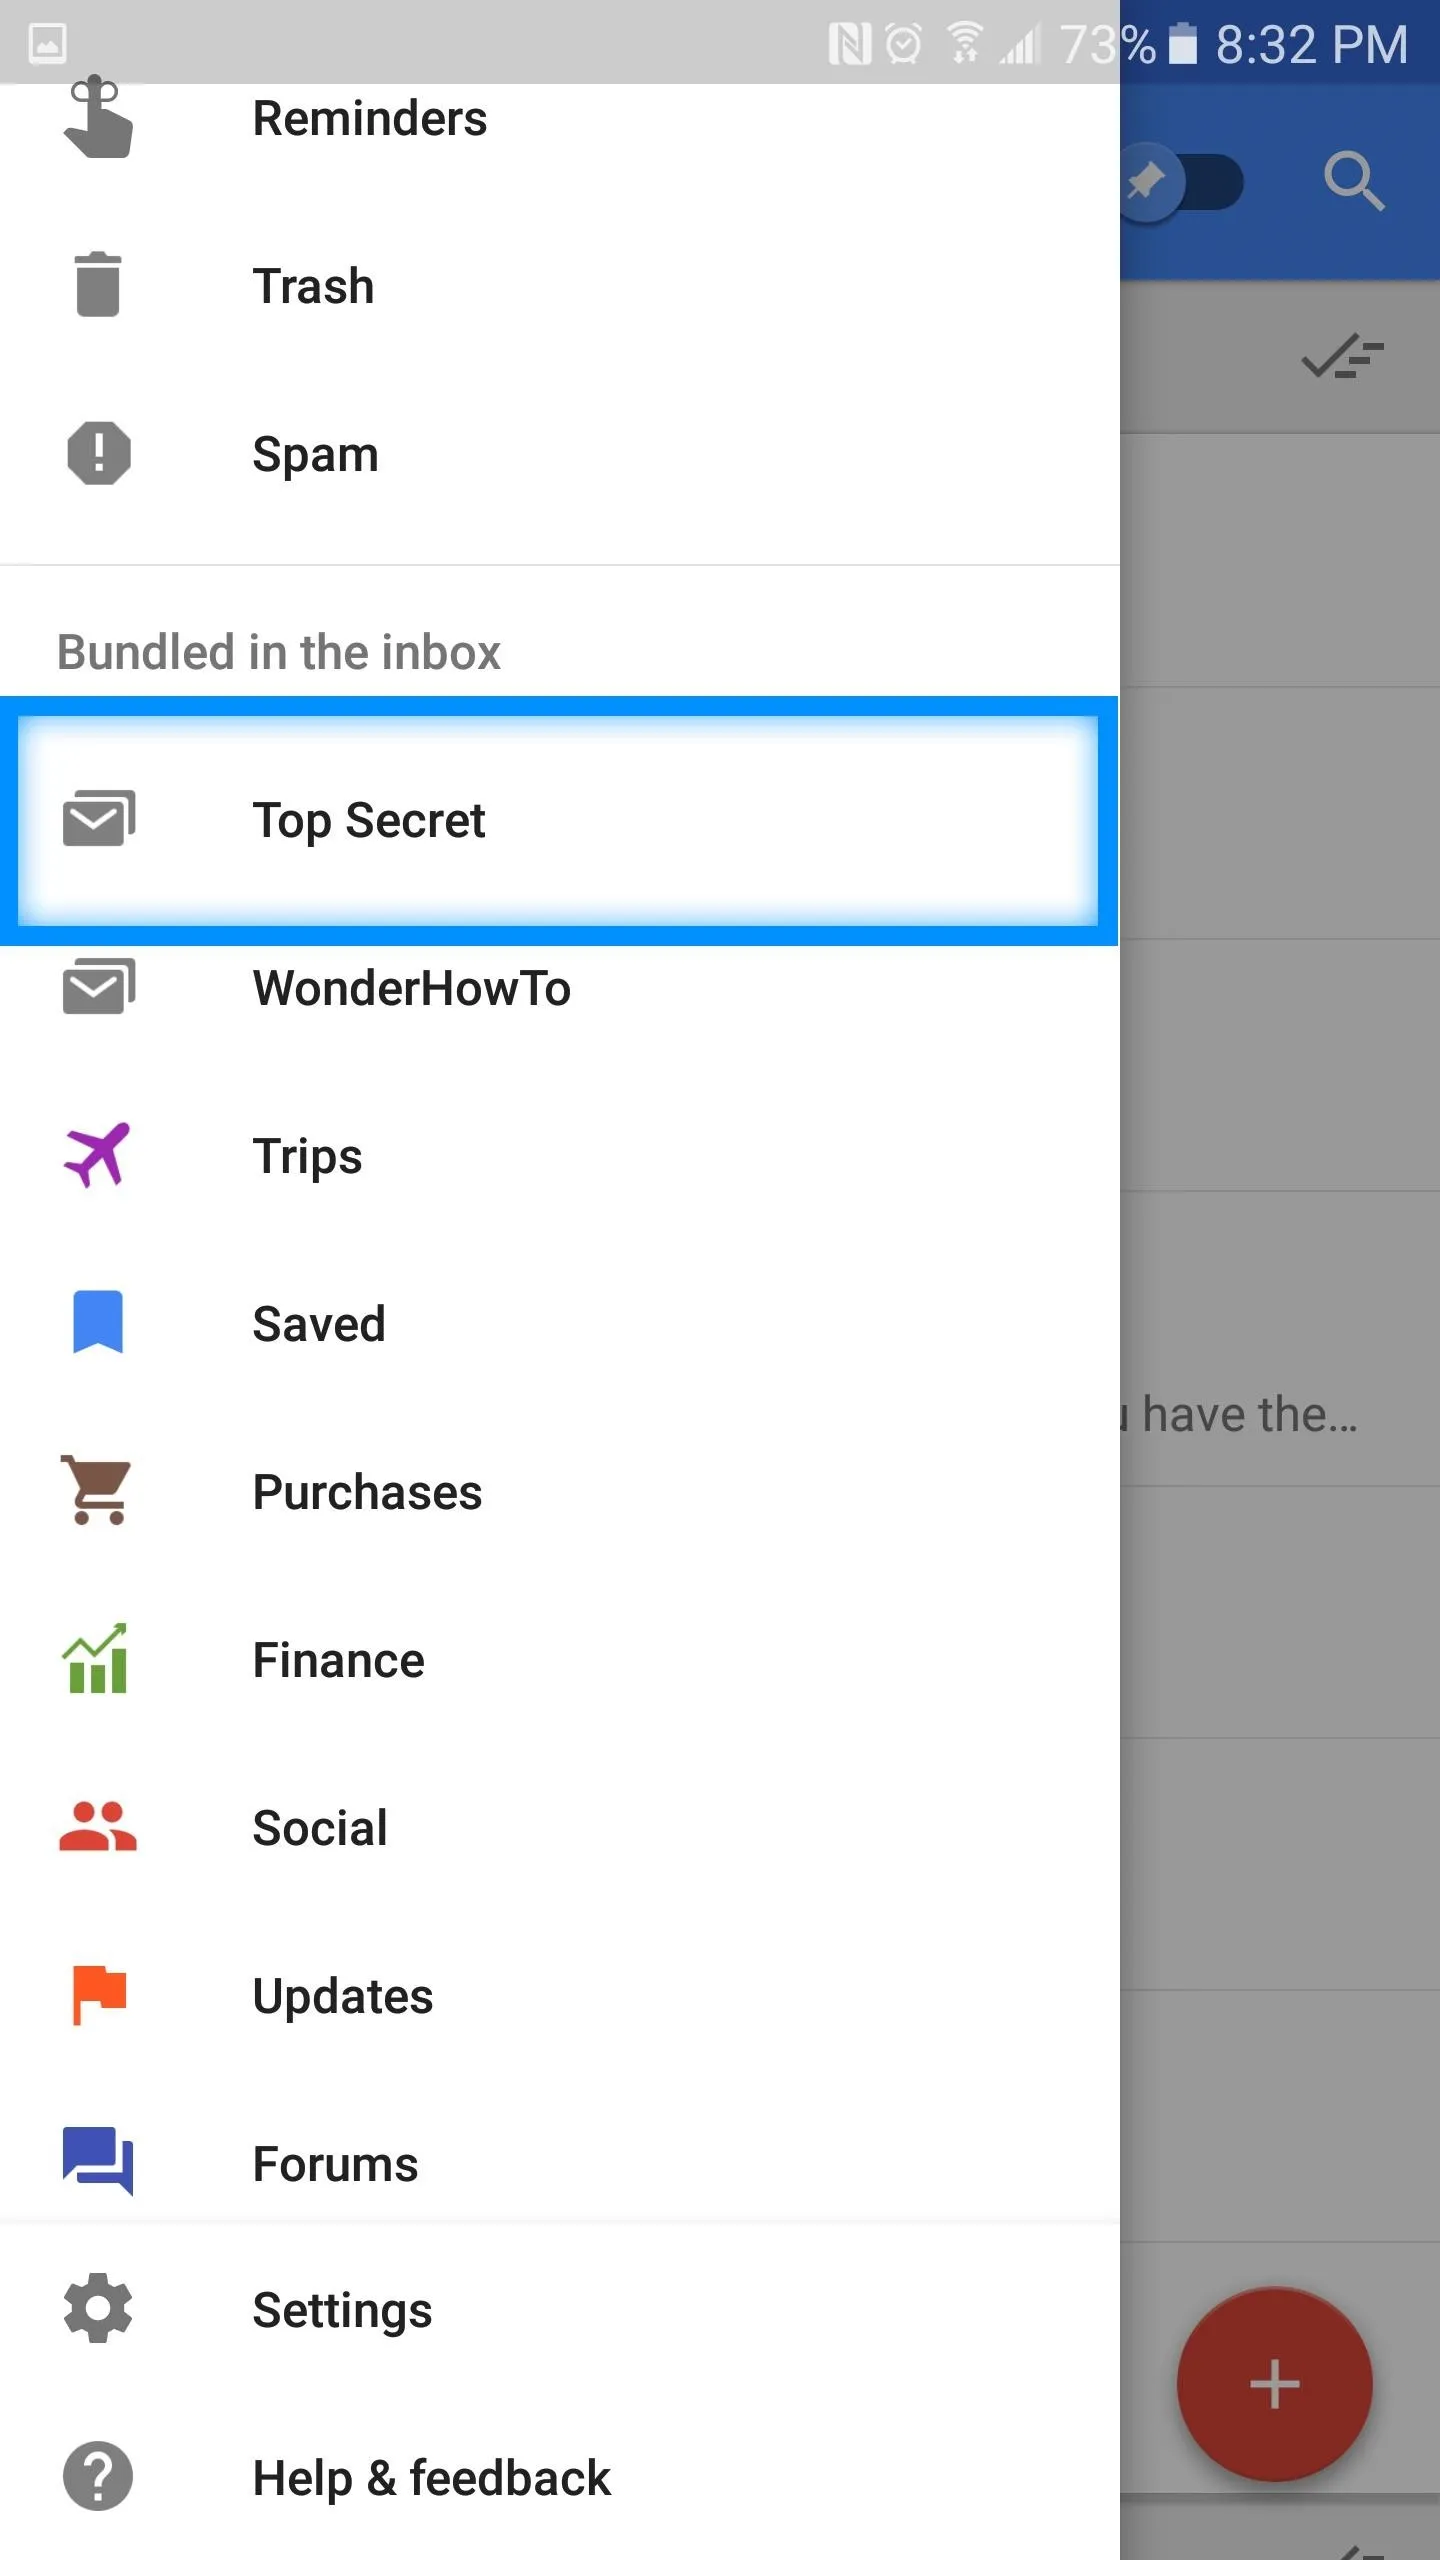
Task: Open the Purchases shopping cart icon
Action: [96, 1489]
